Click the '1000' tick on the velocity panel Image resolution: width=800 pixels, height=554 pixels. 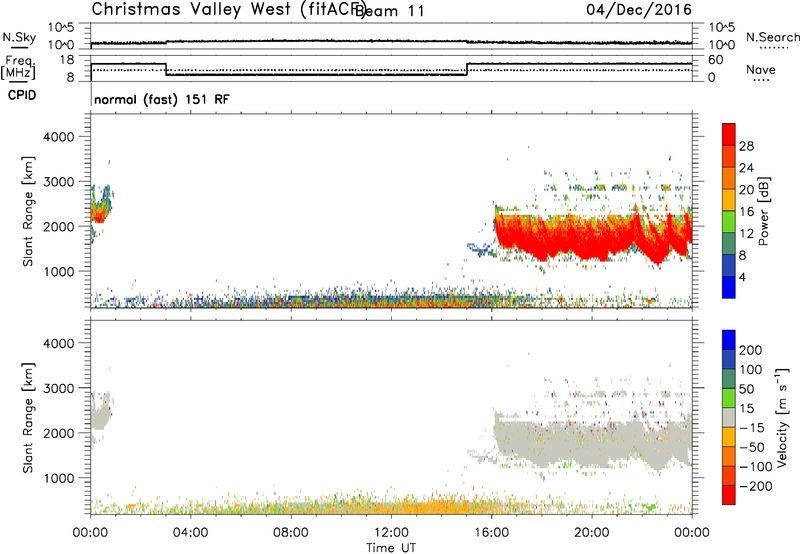(x=59, y=478)
